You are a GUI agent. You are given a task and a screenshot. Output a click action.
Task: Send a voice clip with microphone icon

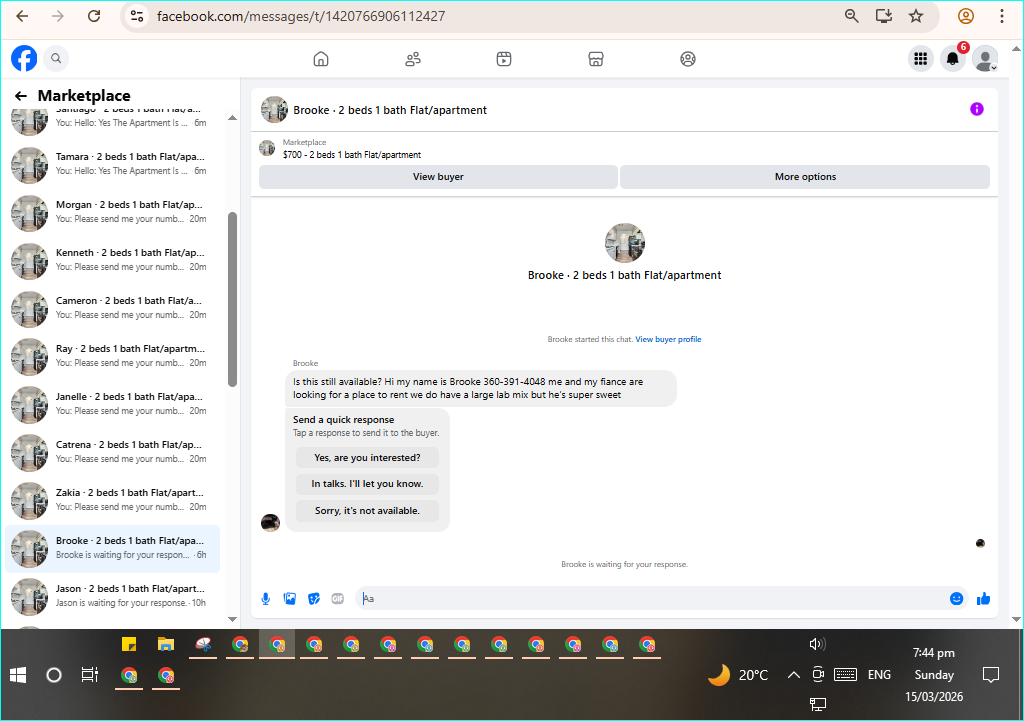pos(266,598)
